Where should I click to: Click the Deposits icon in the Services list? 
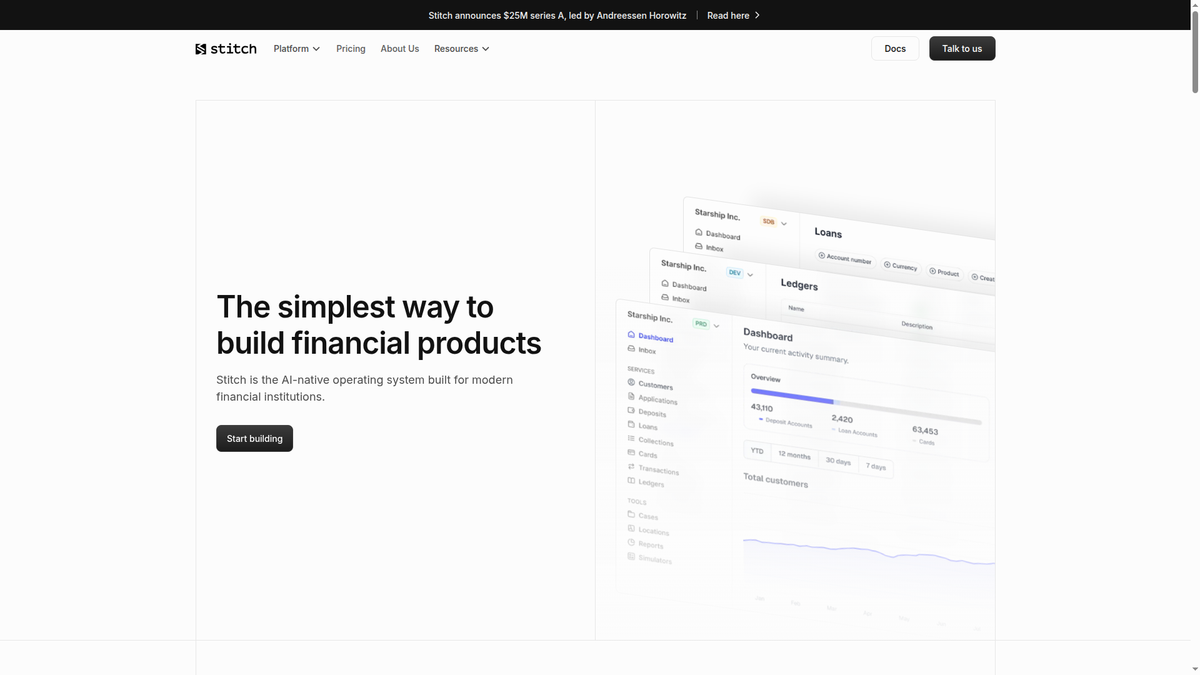pos(631,410)
